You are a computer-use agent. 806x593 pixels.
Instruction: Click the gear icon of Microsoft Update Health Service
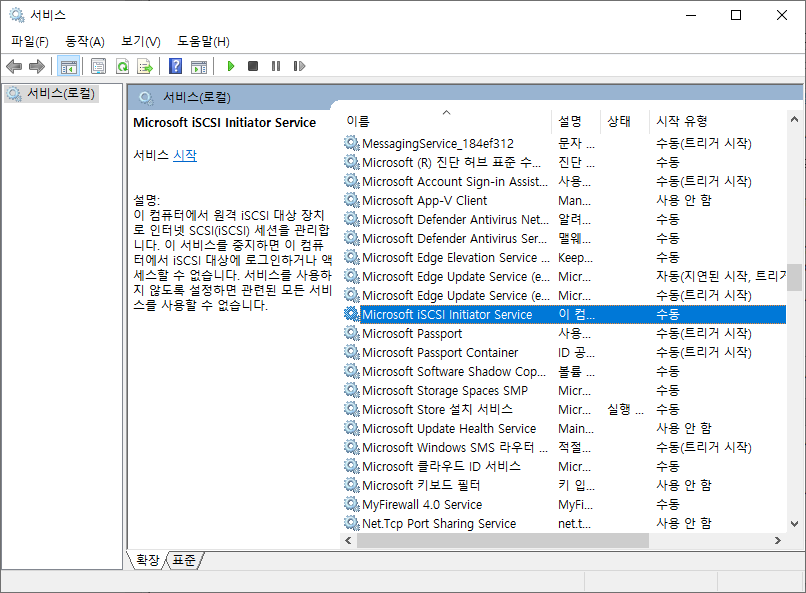[352, 428]
